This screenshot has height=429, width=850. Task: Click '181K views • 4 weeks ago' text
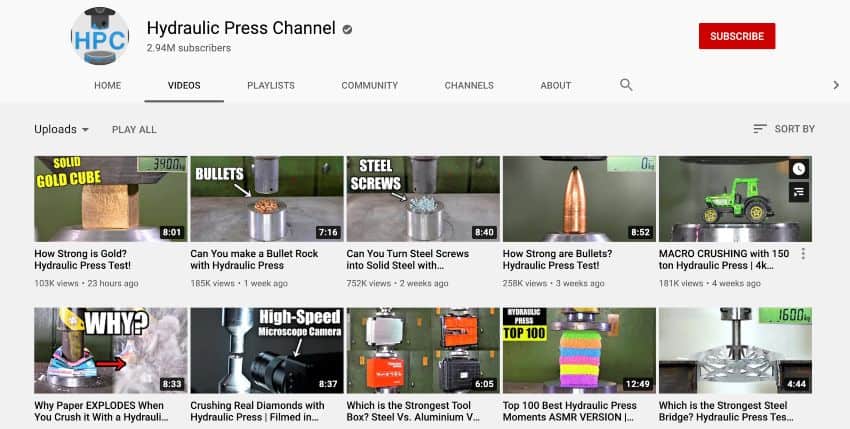pos(710,283)
